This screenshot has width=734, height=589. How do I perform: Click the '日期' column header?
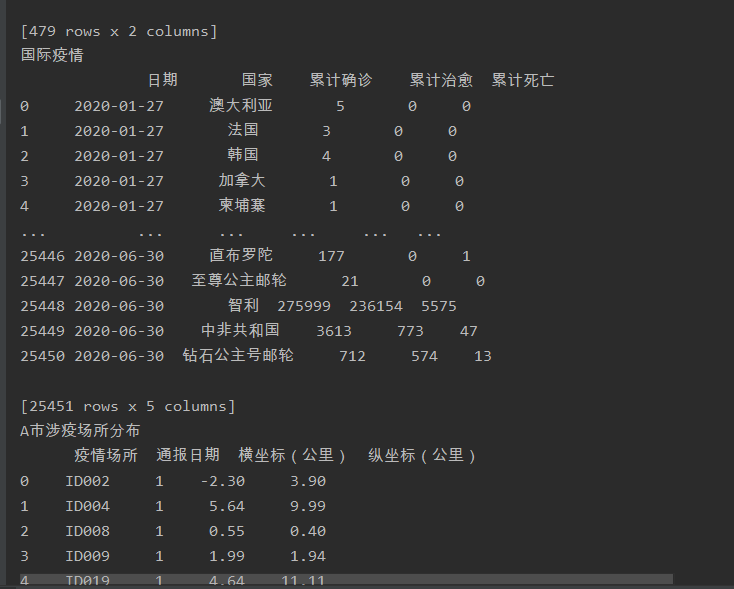tap(162, 80)
